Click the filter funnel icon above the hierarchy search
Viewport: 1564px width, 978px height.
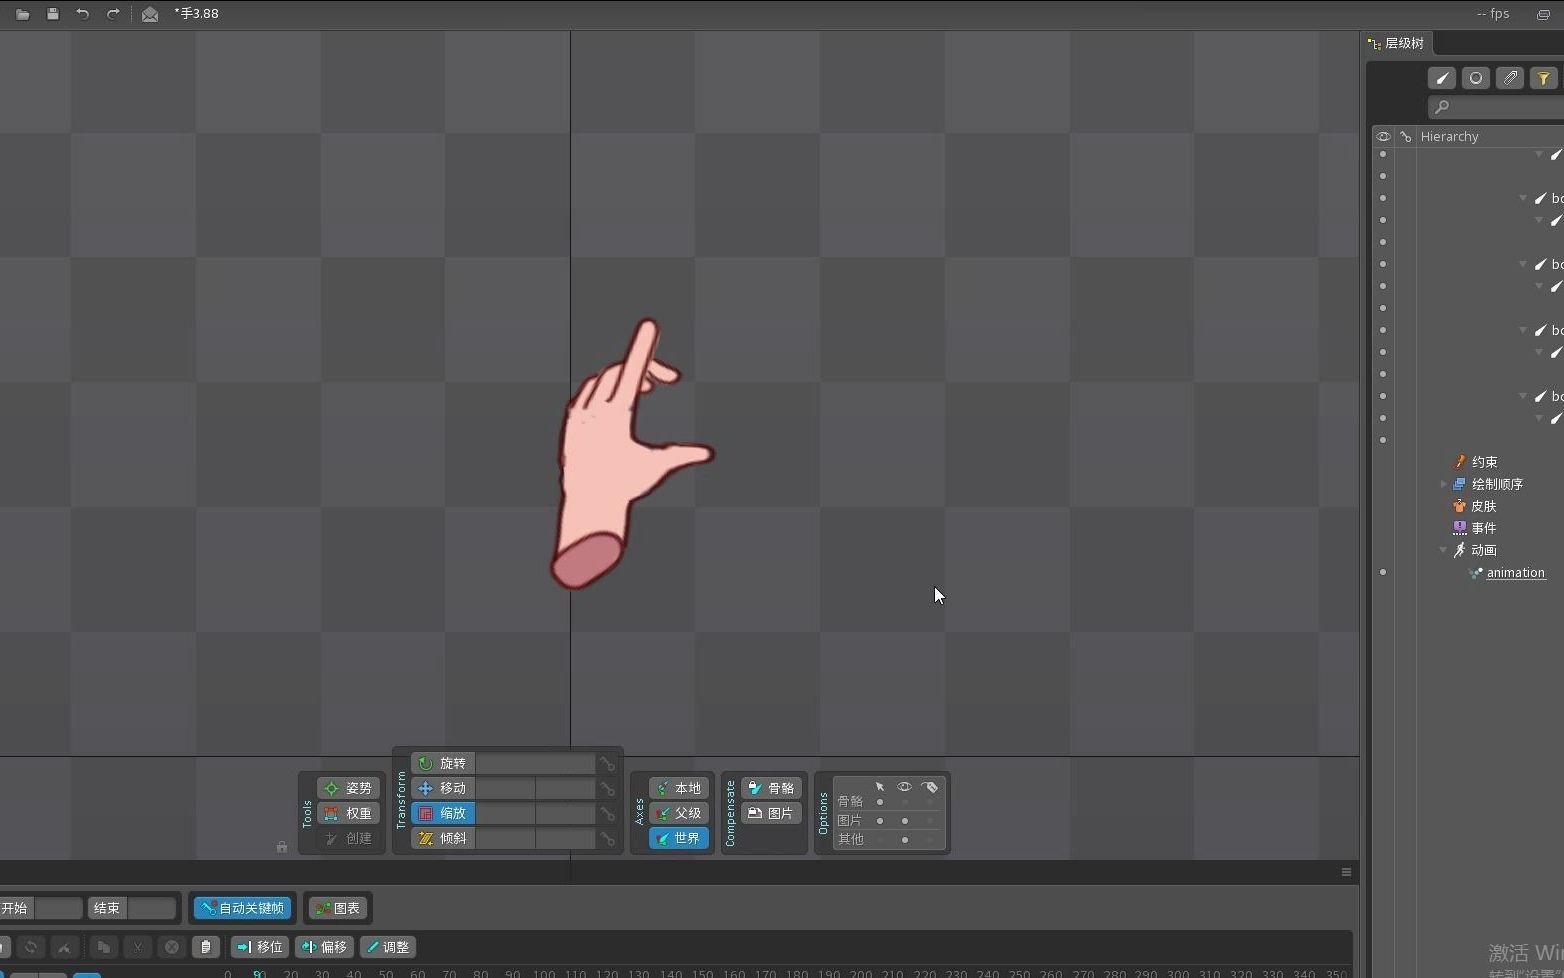coord(1544,78)
